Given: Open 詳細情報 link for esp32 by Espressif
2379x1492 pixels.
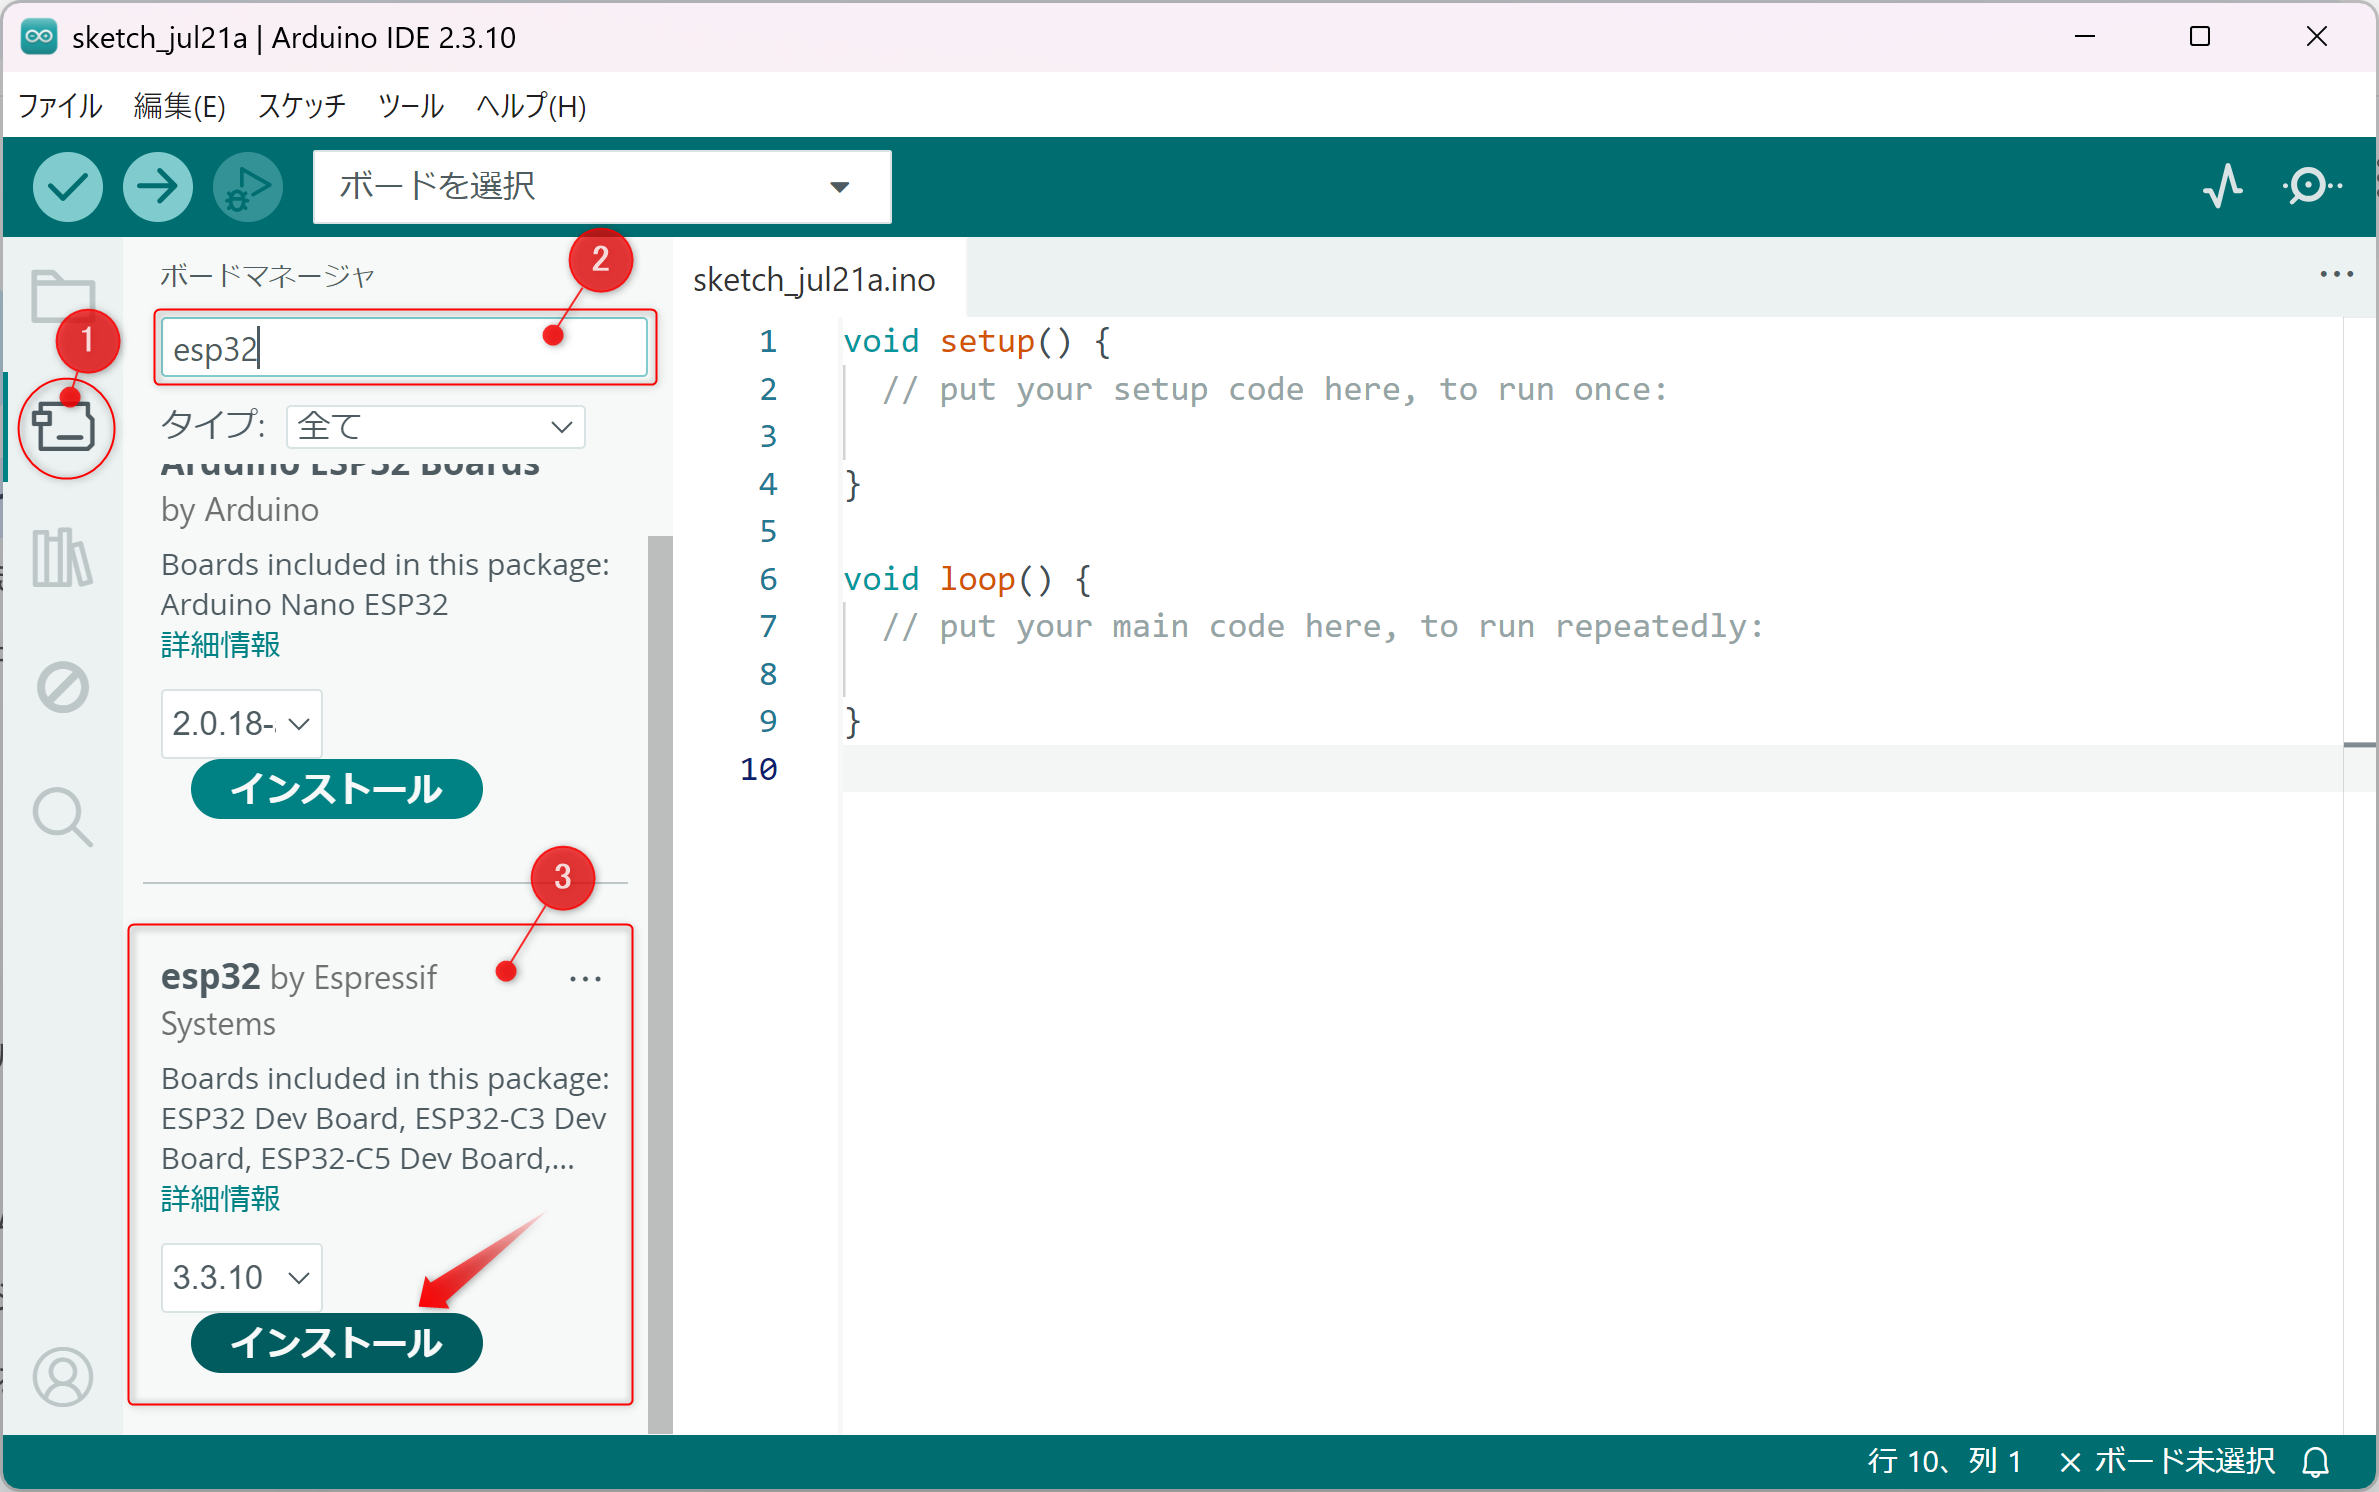Looking at the screenshot, I should pyautogui.click(x=221, y=1199).
